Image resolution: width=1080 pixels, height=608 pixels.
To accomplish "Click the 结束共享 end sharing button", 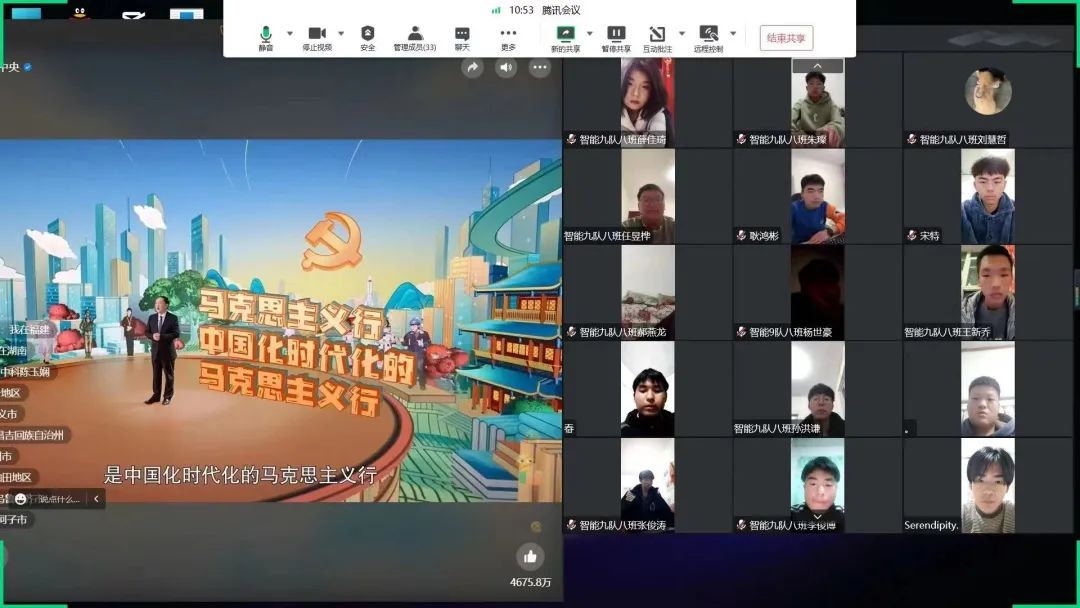I will click(786, 38).
